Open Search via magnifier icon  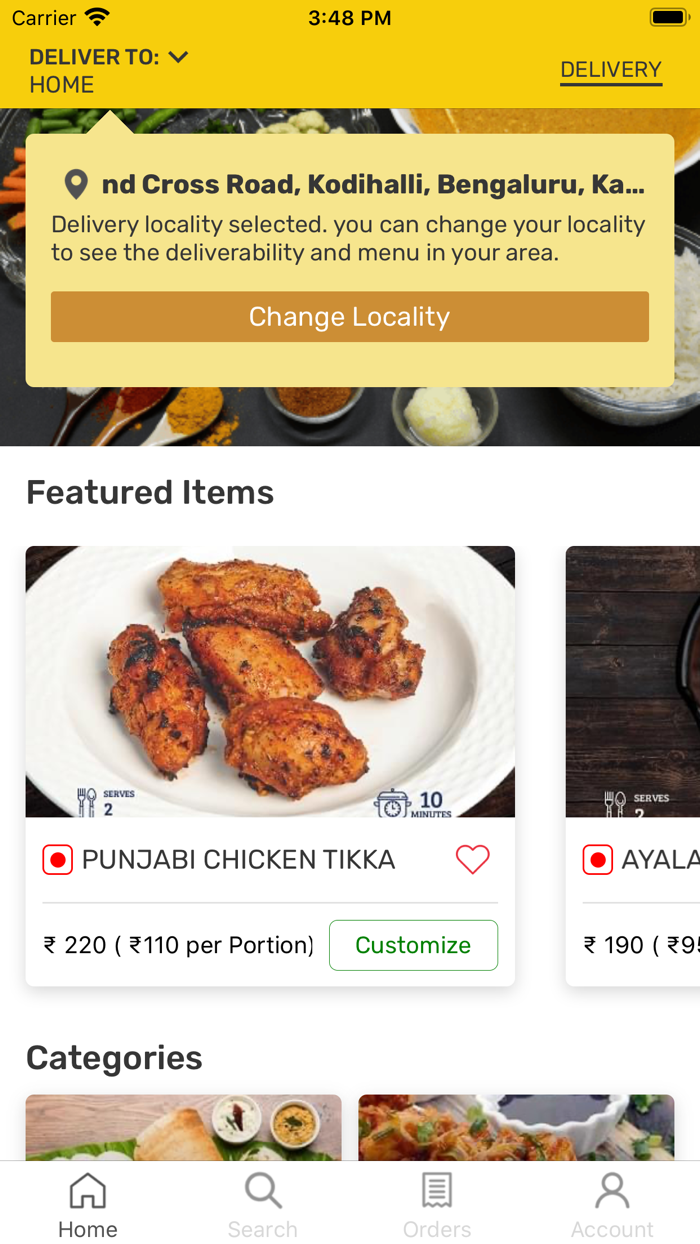[x=262, y=1191]
